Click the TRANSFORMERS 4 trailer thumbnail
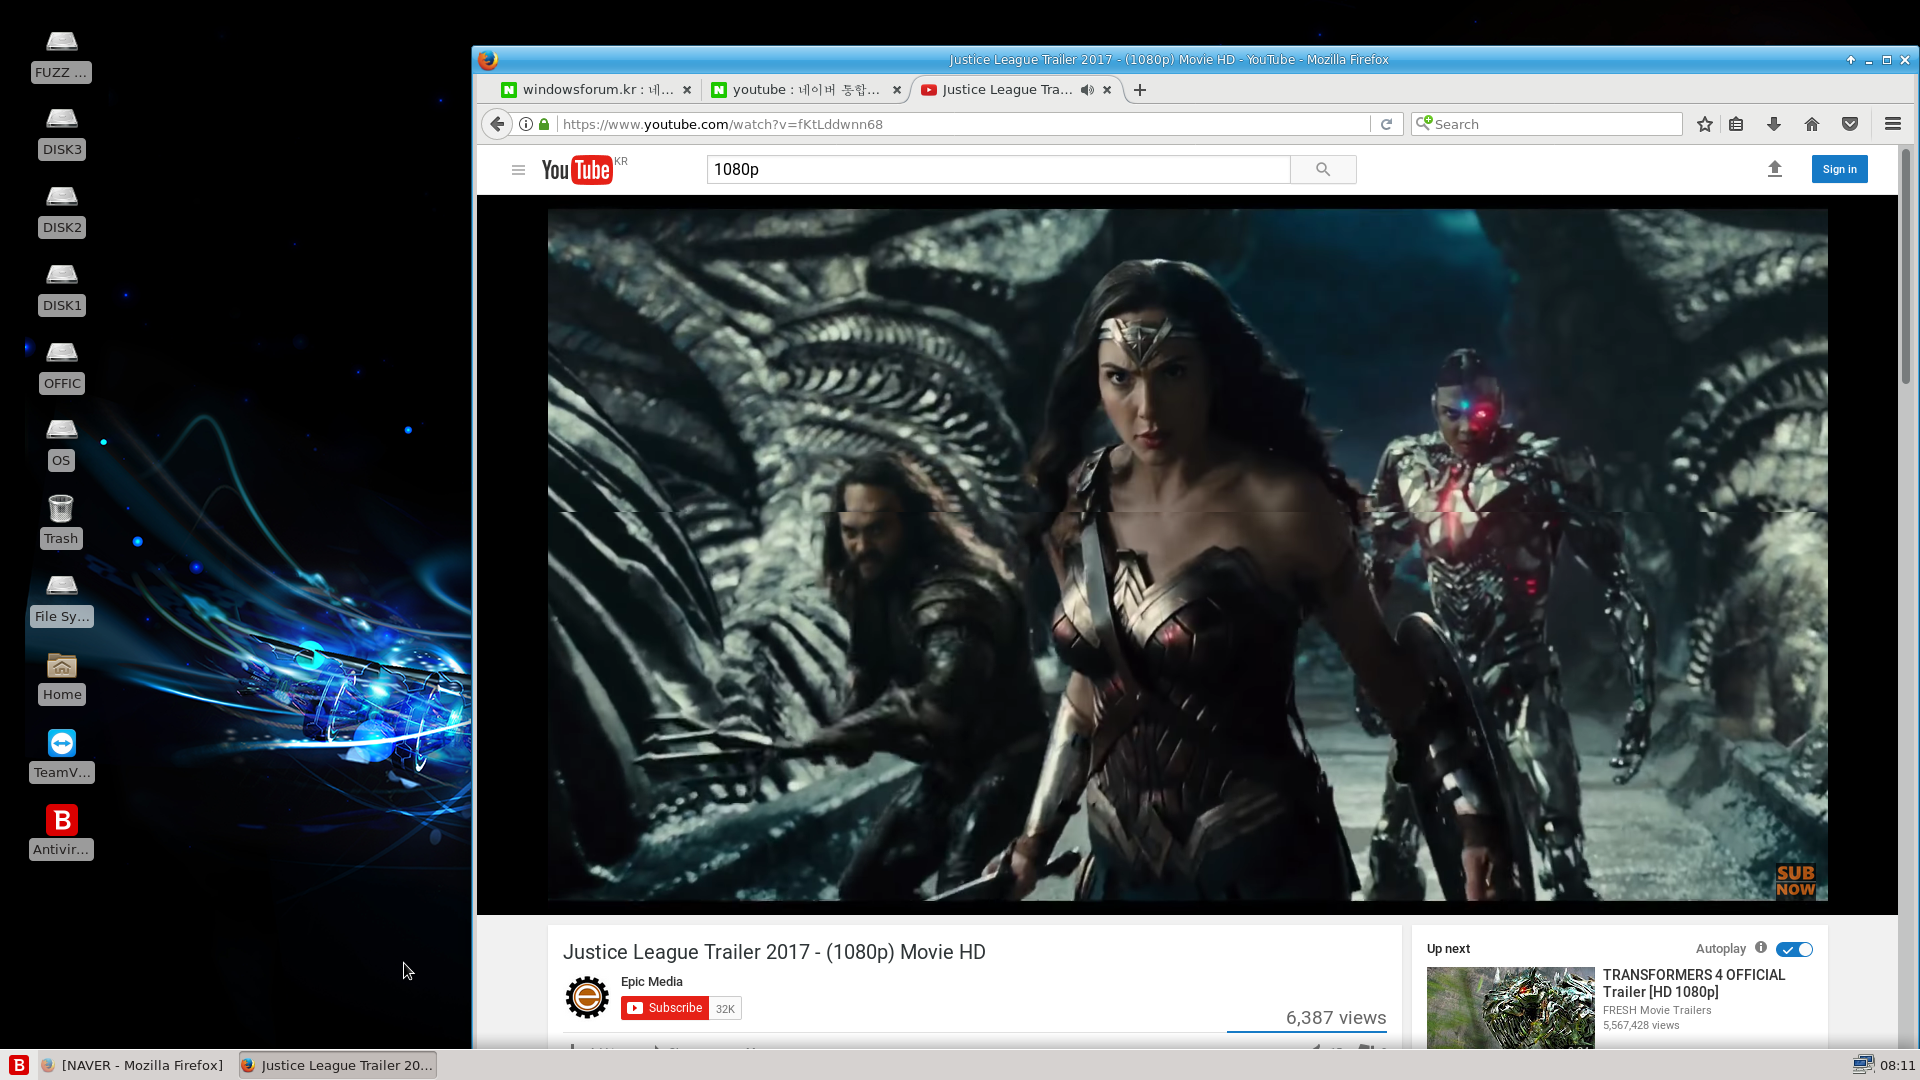Screen dimensions: 1920x1080 (x=1510, y=1007)
